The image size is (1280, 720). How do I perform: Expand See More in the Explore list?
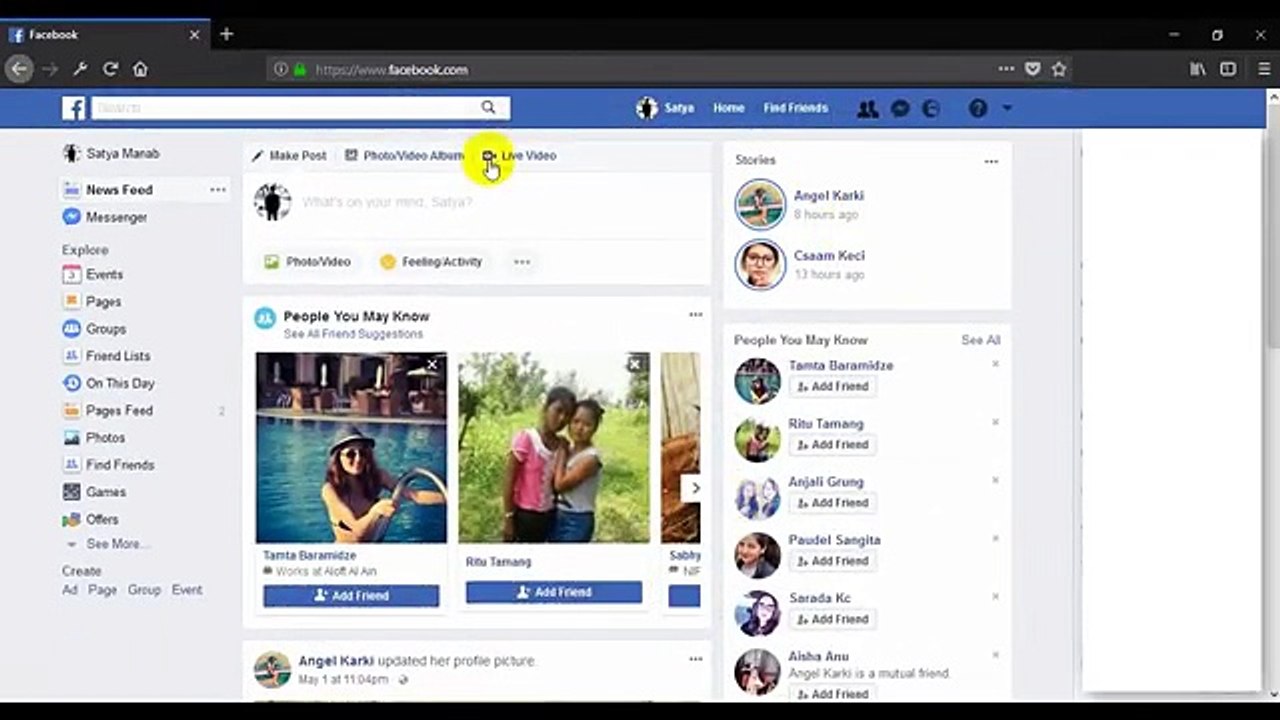(x=108, y=544)
